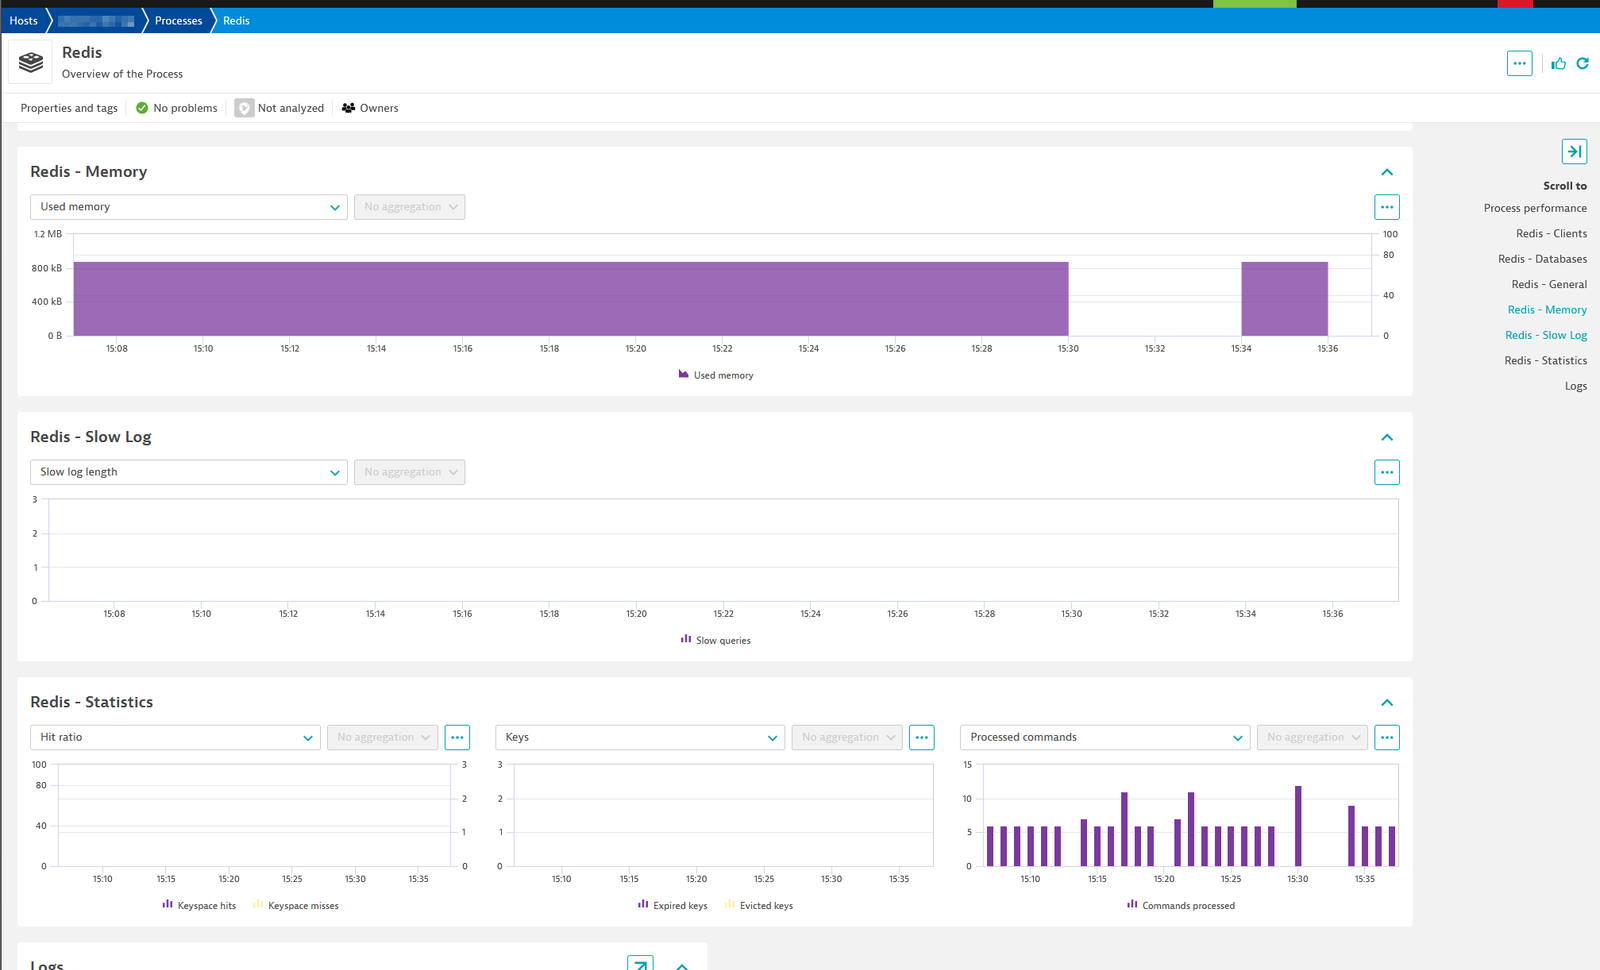Jump to Redis - Slow Log via side links

1546,335
